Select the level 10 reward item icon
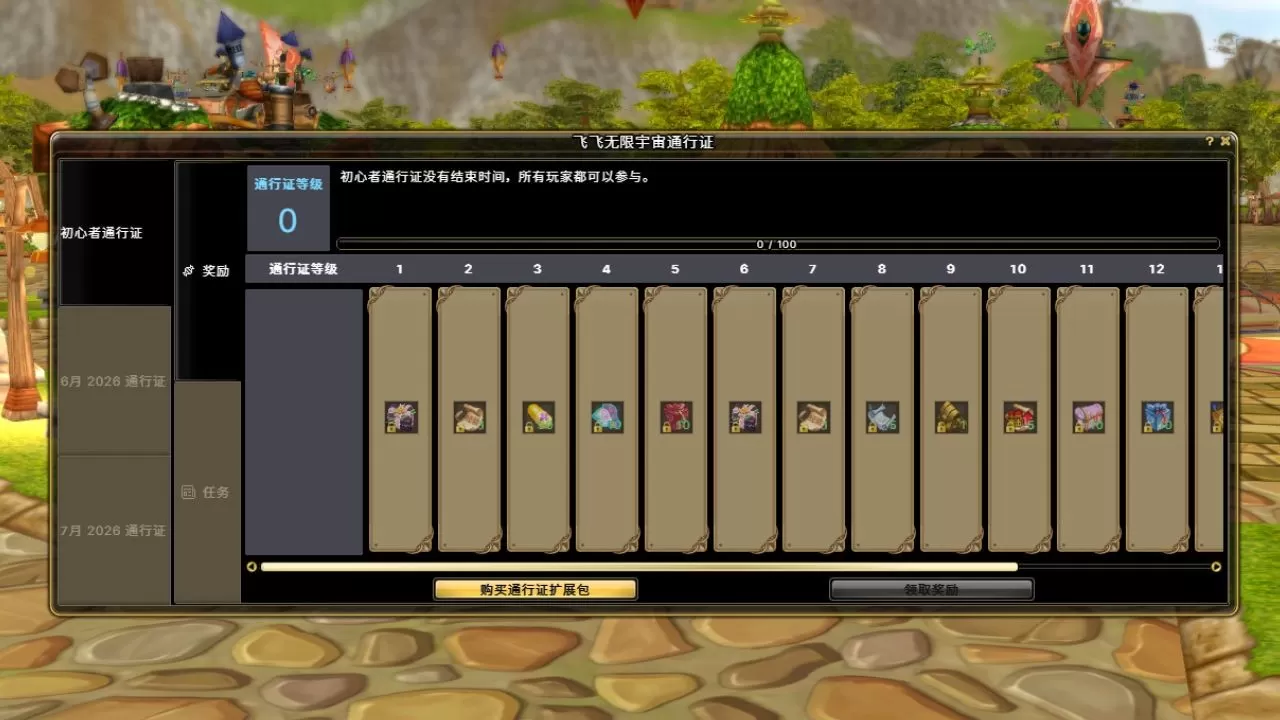 pyautogui.click(x=1020, y=417)
